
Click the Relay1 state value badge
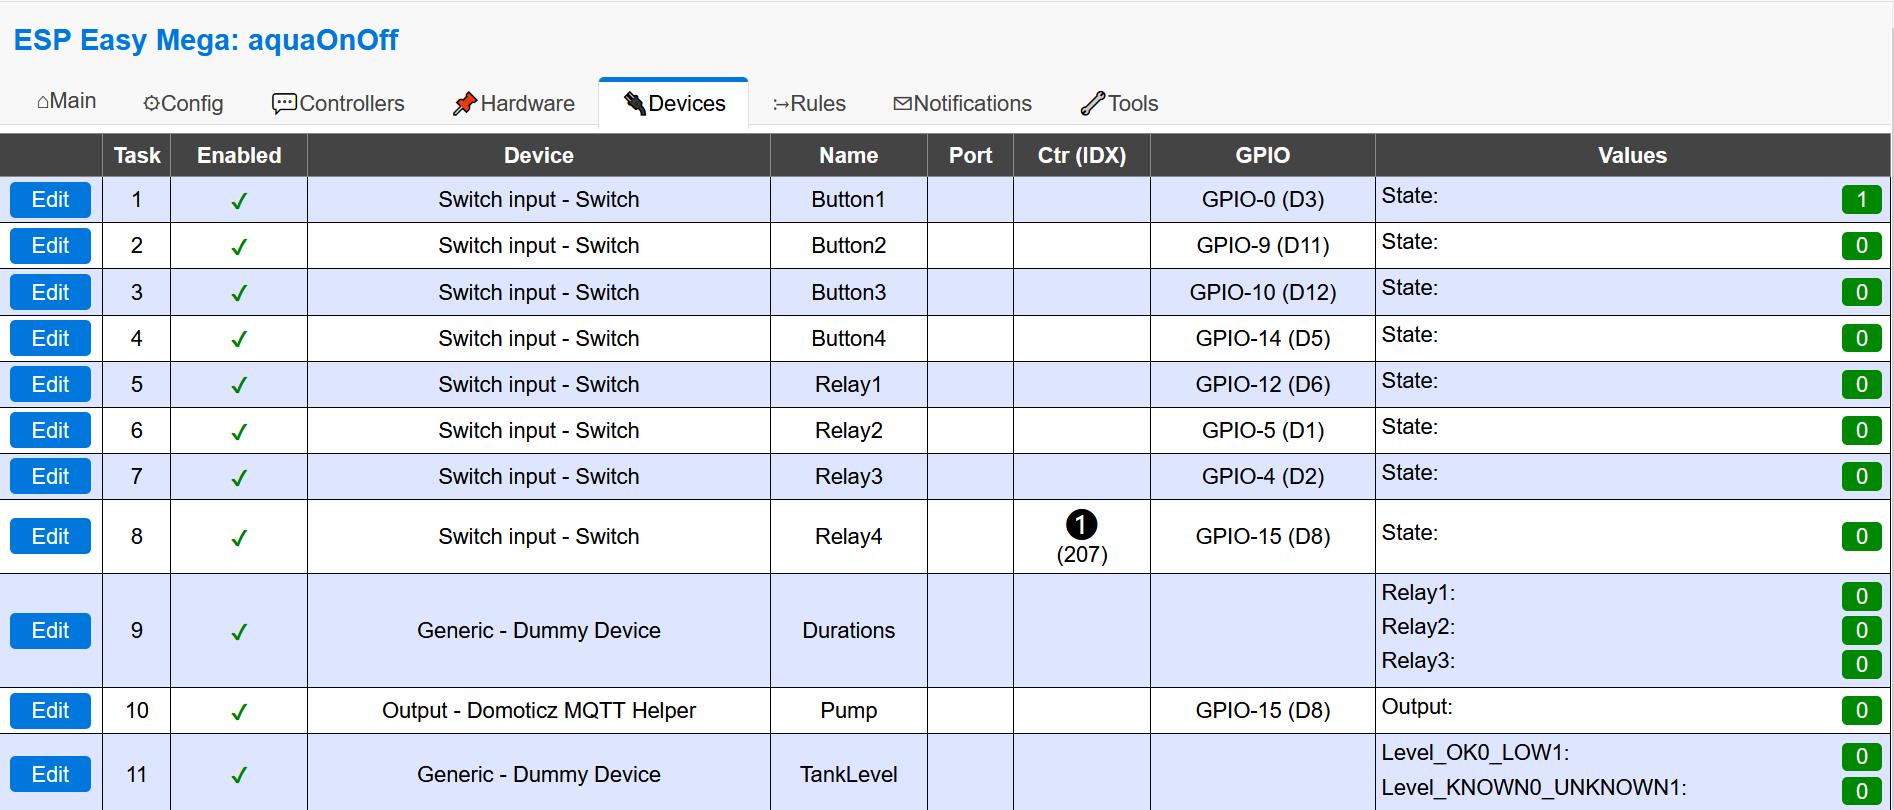1861,385
